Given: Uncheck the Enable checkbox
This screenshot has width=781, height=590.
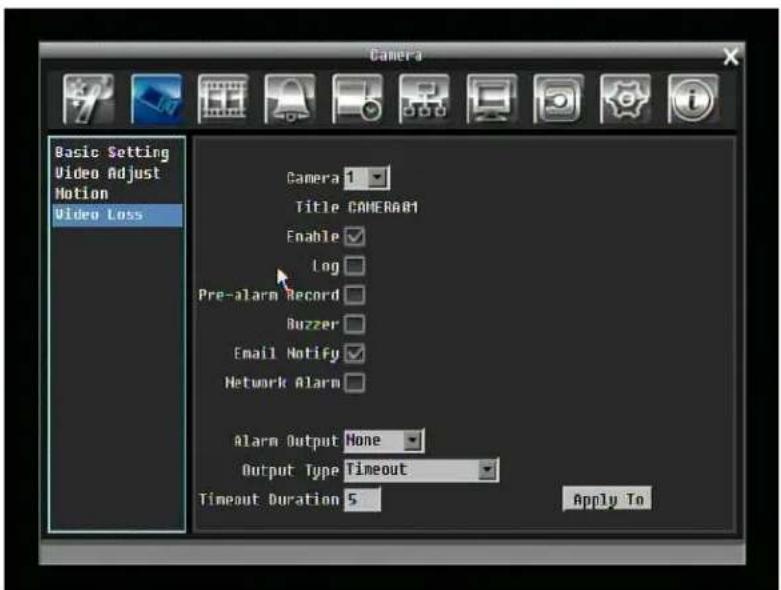Looking at the screenshot, I should point(355,236).
